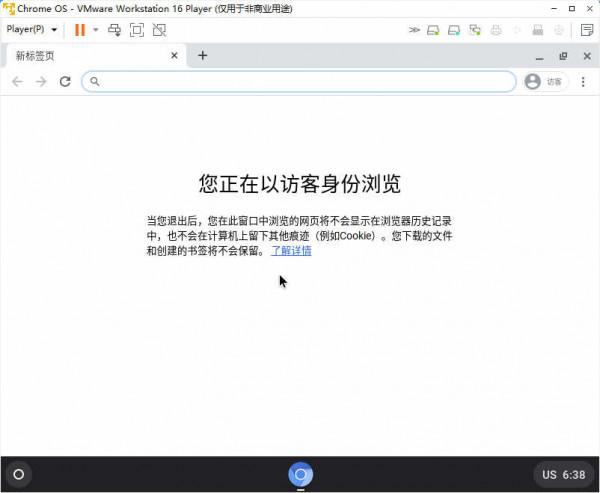Go forward in Chrome browser

[41, 82]
